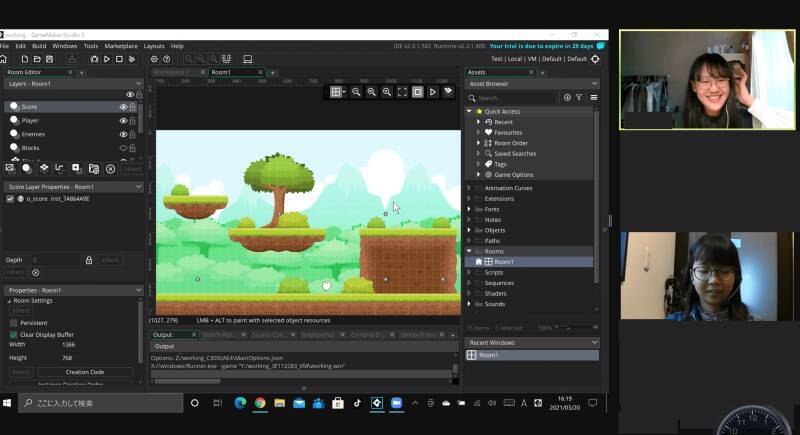The width and height of the screenshot is (800, 435).
Task: Collapse the Asset Browser header chevron
Action: tap(594, 84)
